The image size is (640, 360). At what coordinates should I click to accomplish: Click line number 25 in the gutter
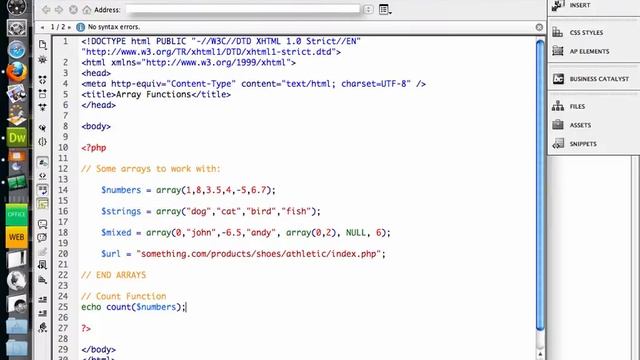(x=63, y=307)
